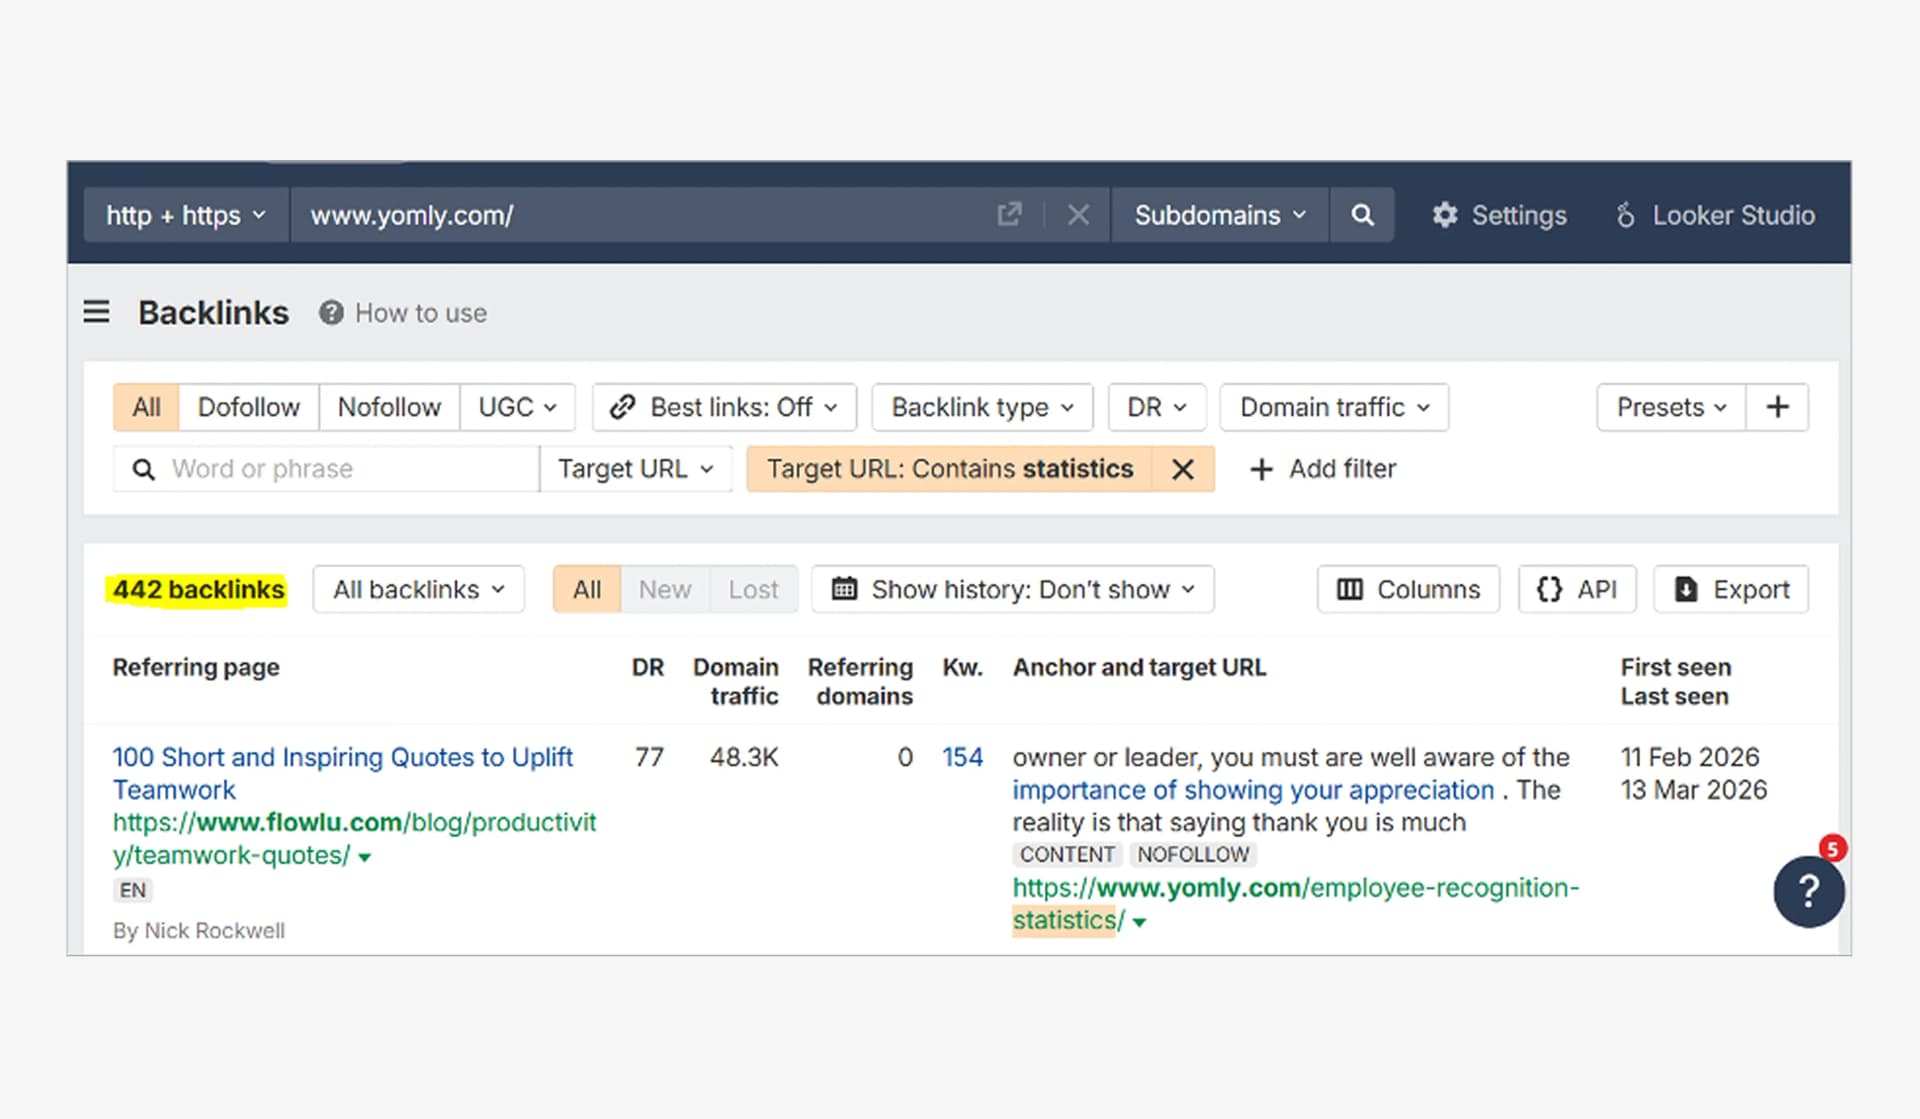Click the How to use help icon
1920x1119 pixels.
tap(331, 313)
